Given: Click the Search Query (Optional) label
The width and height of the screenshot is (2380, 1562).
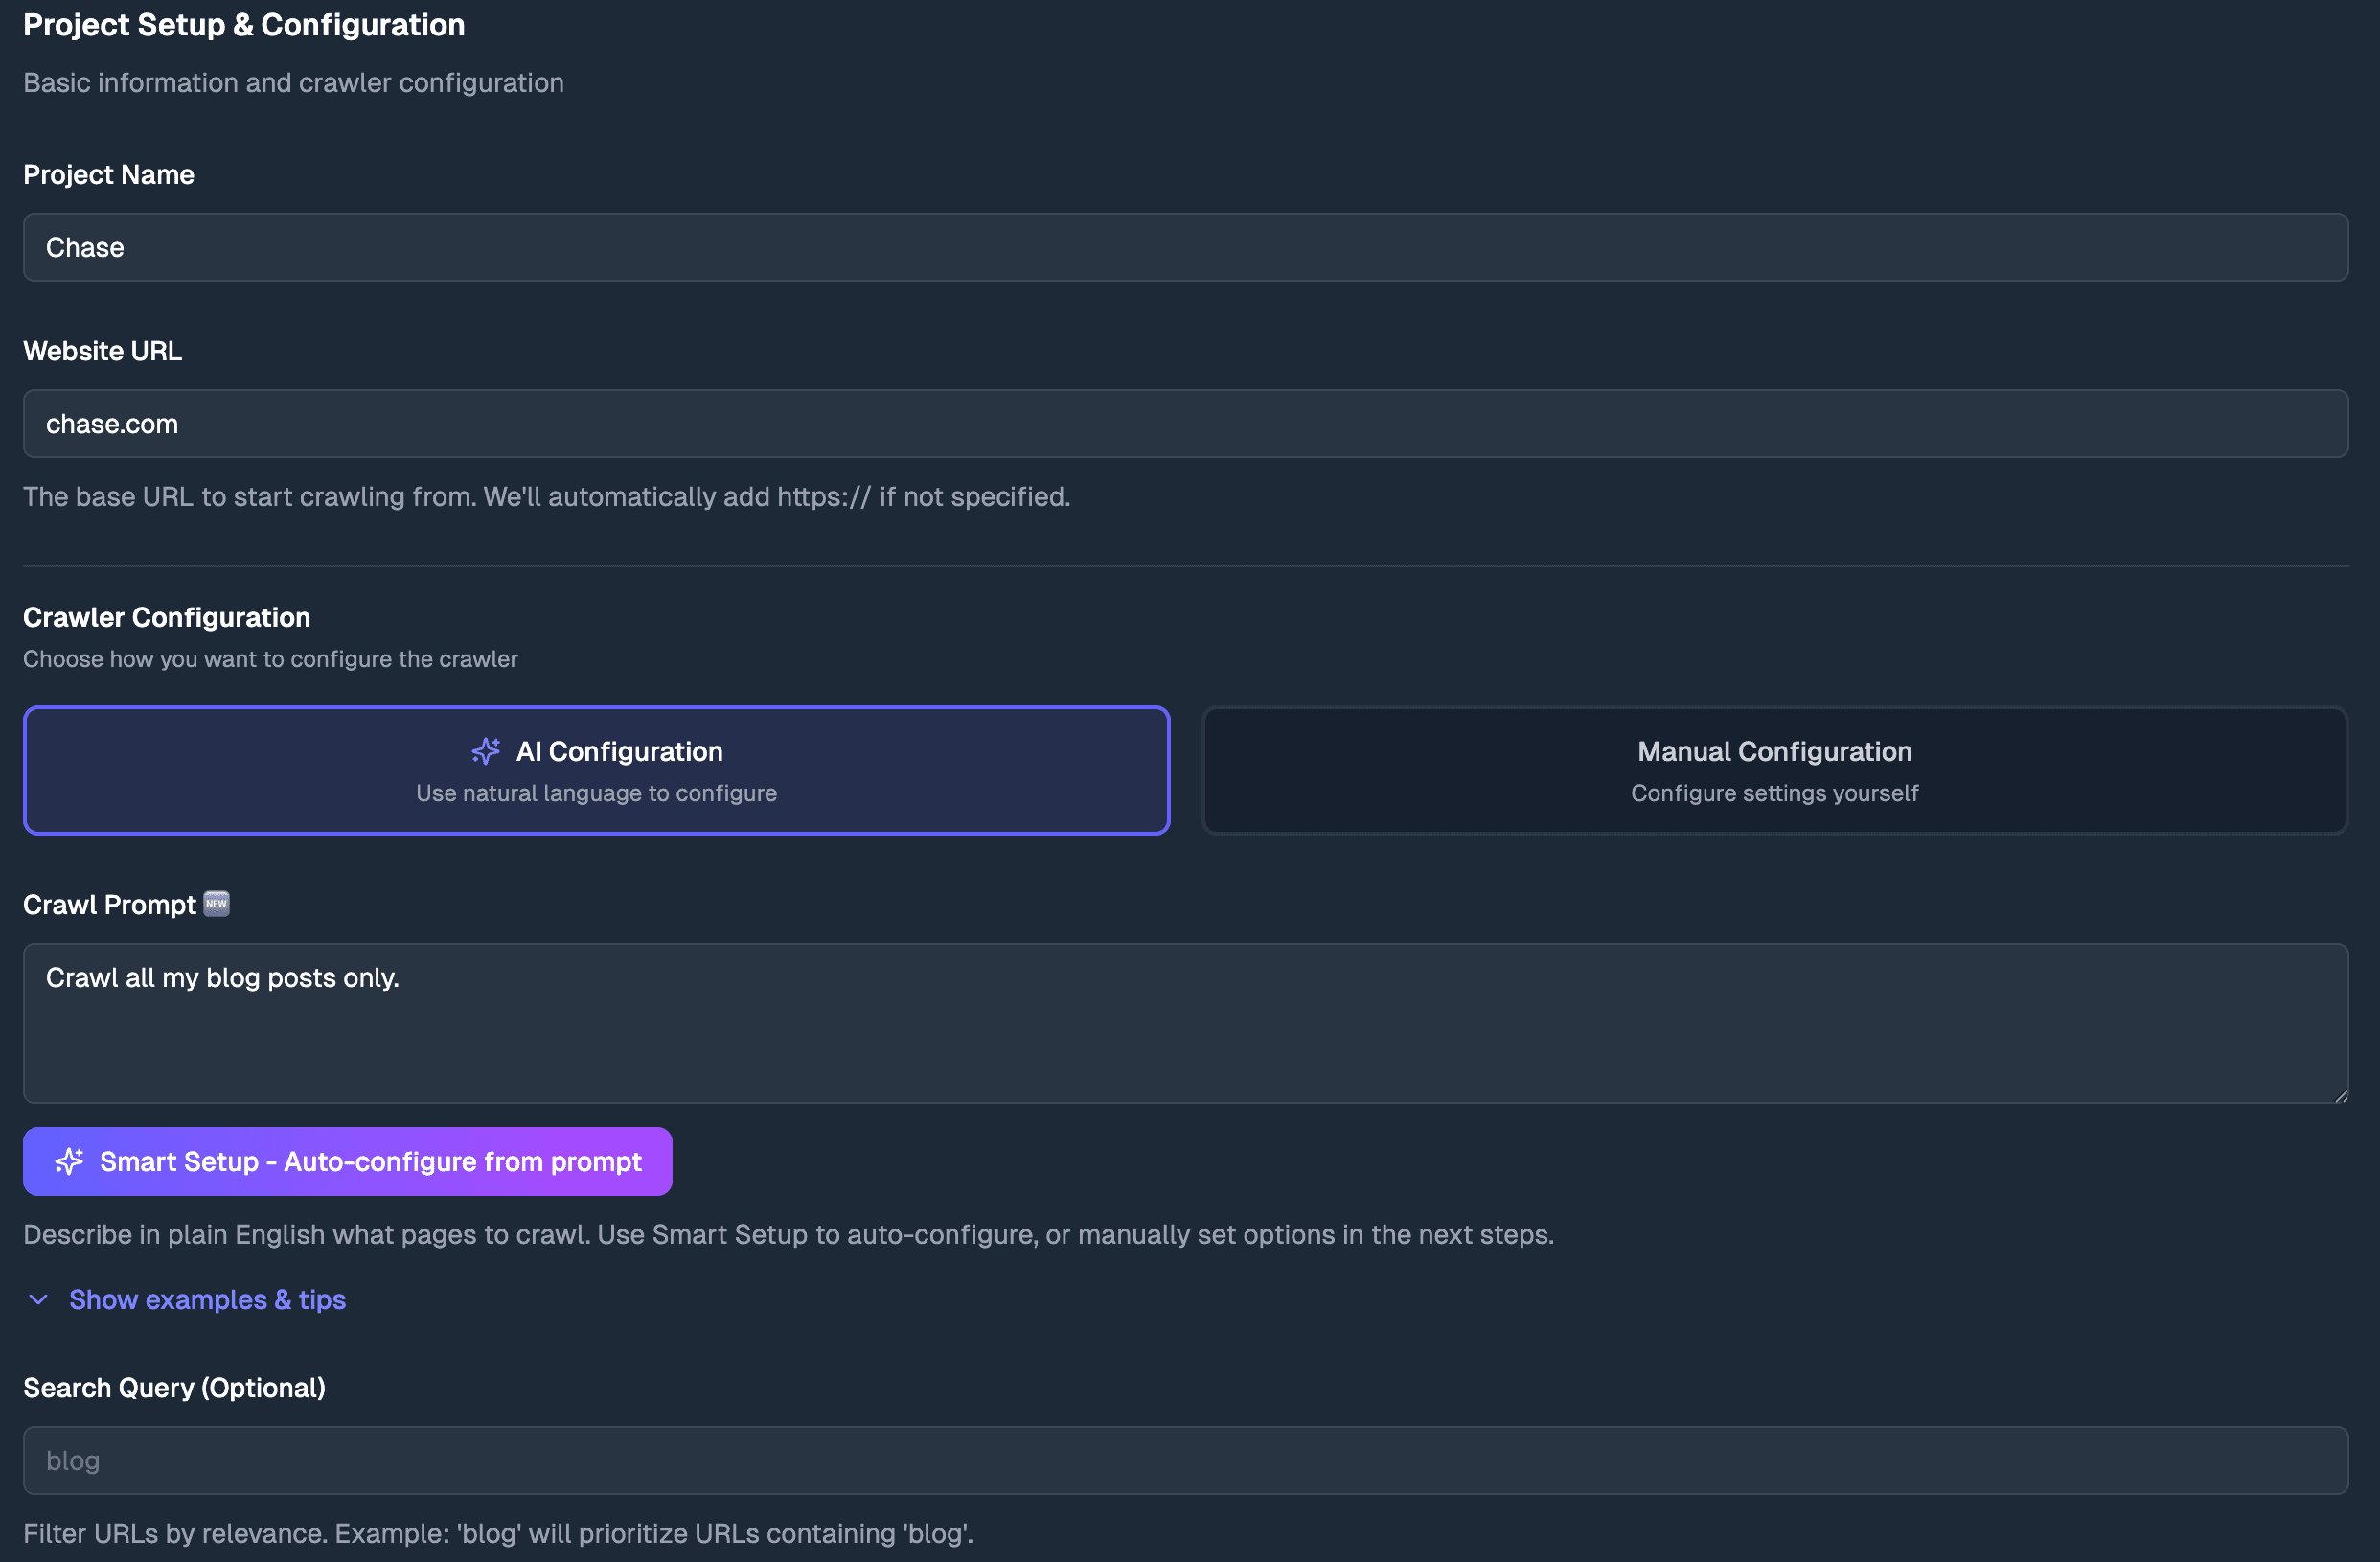Looking at the screenshot, I should click(x=175, y=1388).
